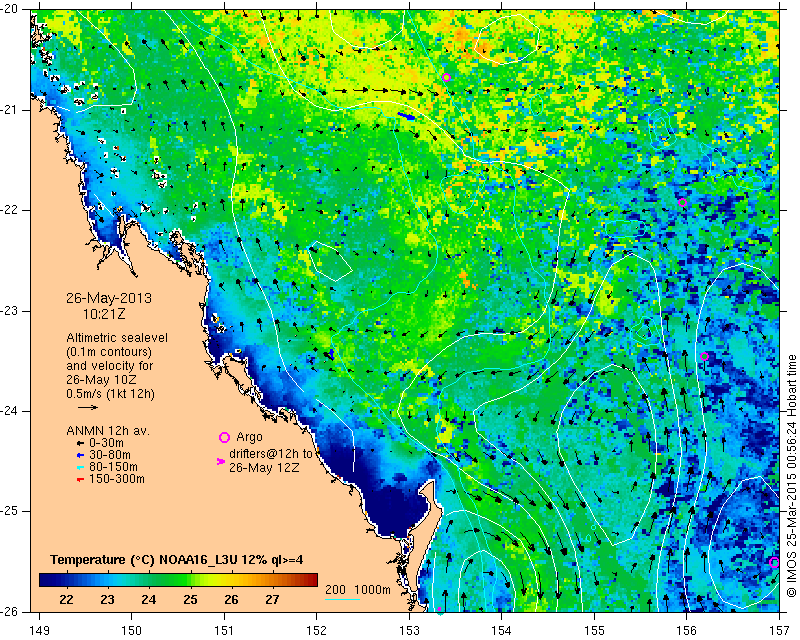Click the '26-May 10Z' text
This screenshot has height=640, width=800.
coord(97,380)
